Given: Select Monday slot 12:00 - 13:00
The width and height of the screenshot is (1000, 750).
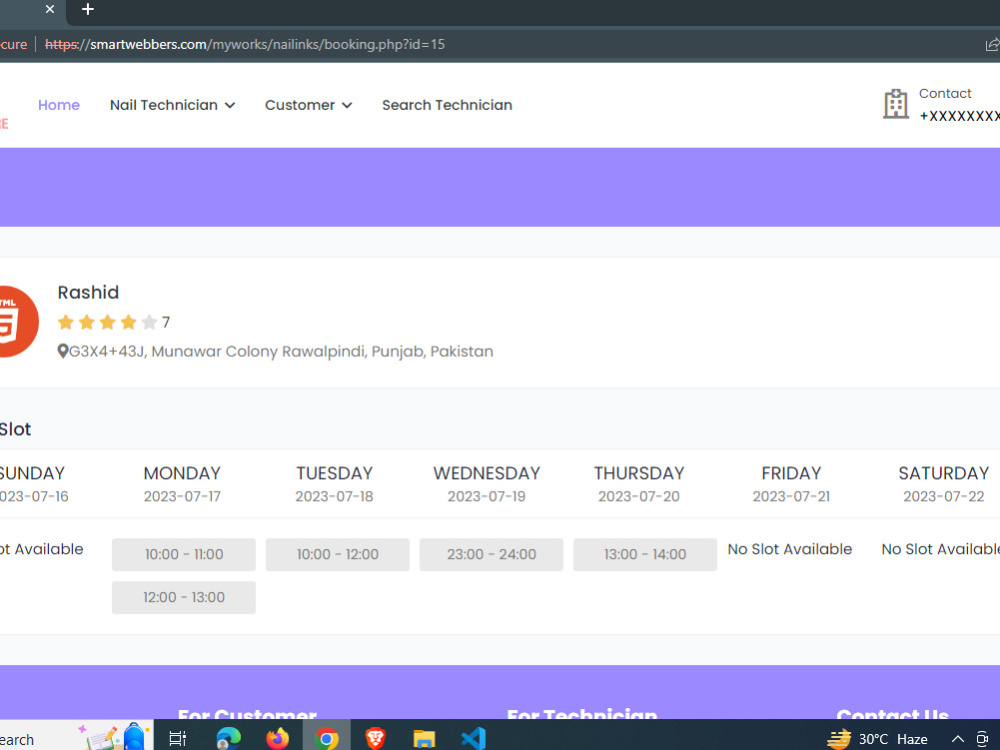Looking at the screenshot, I should 184,598.
